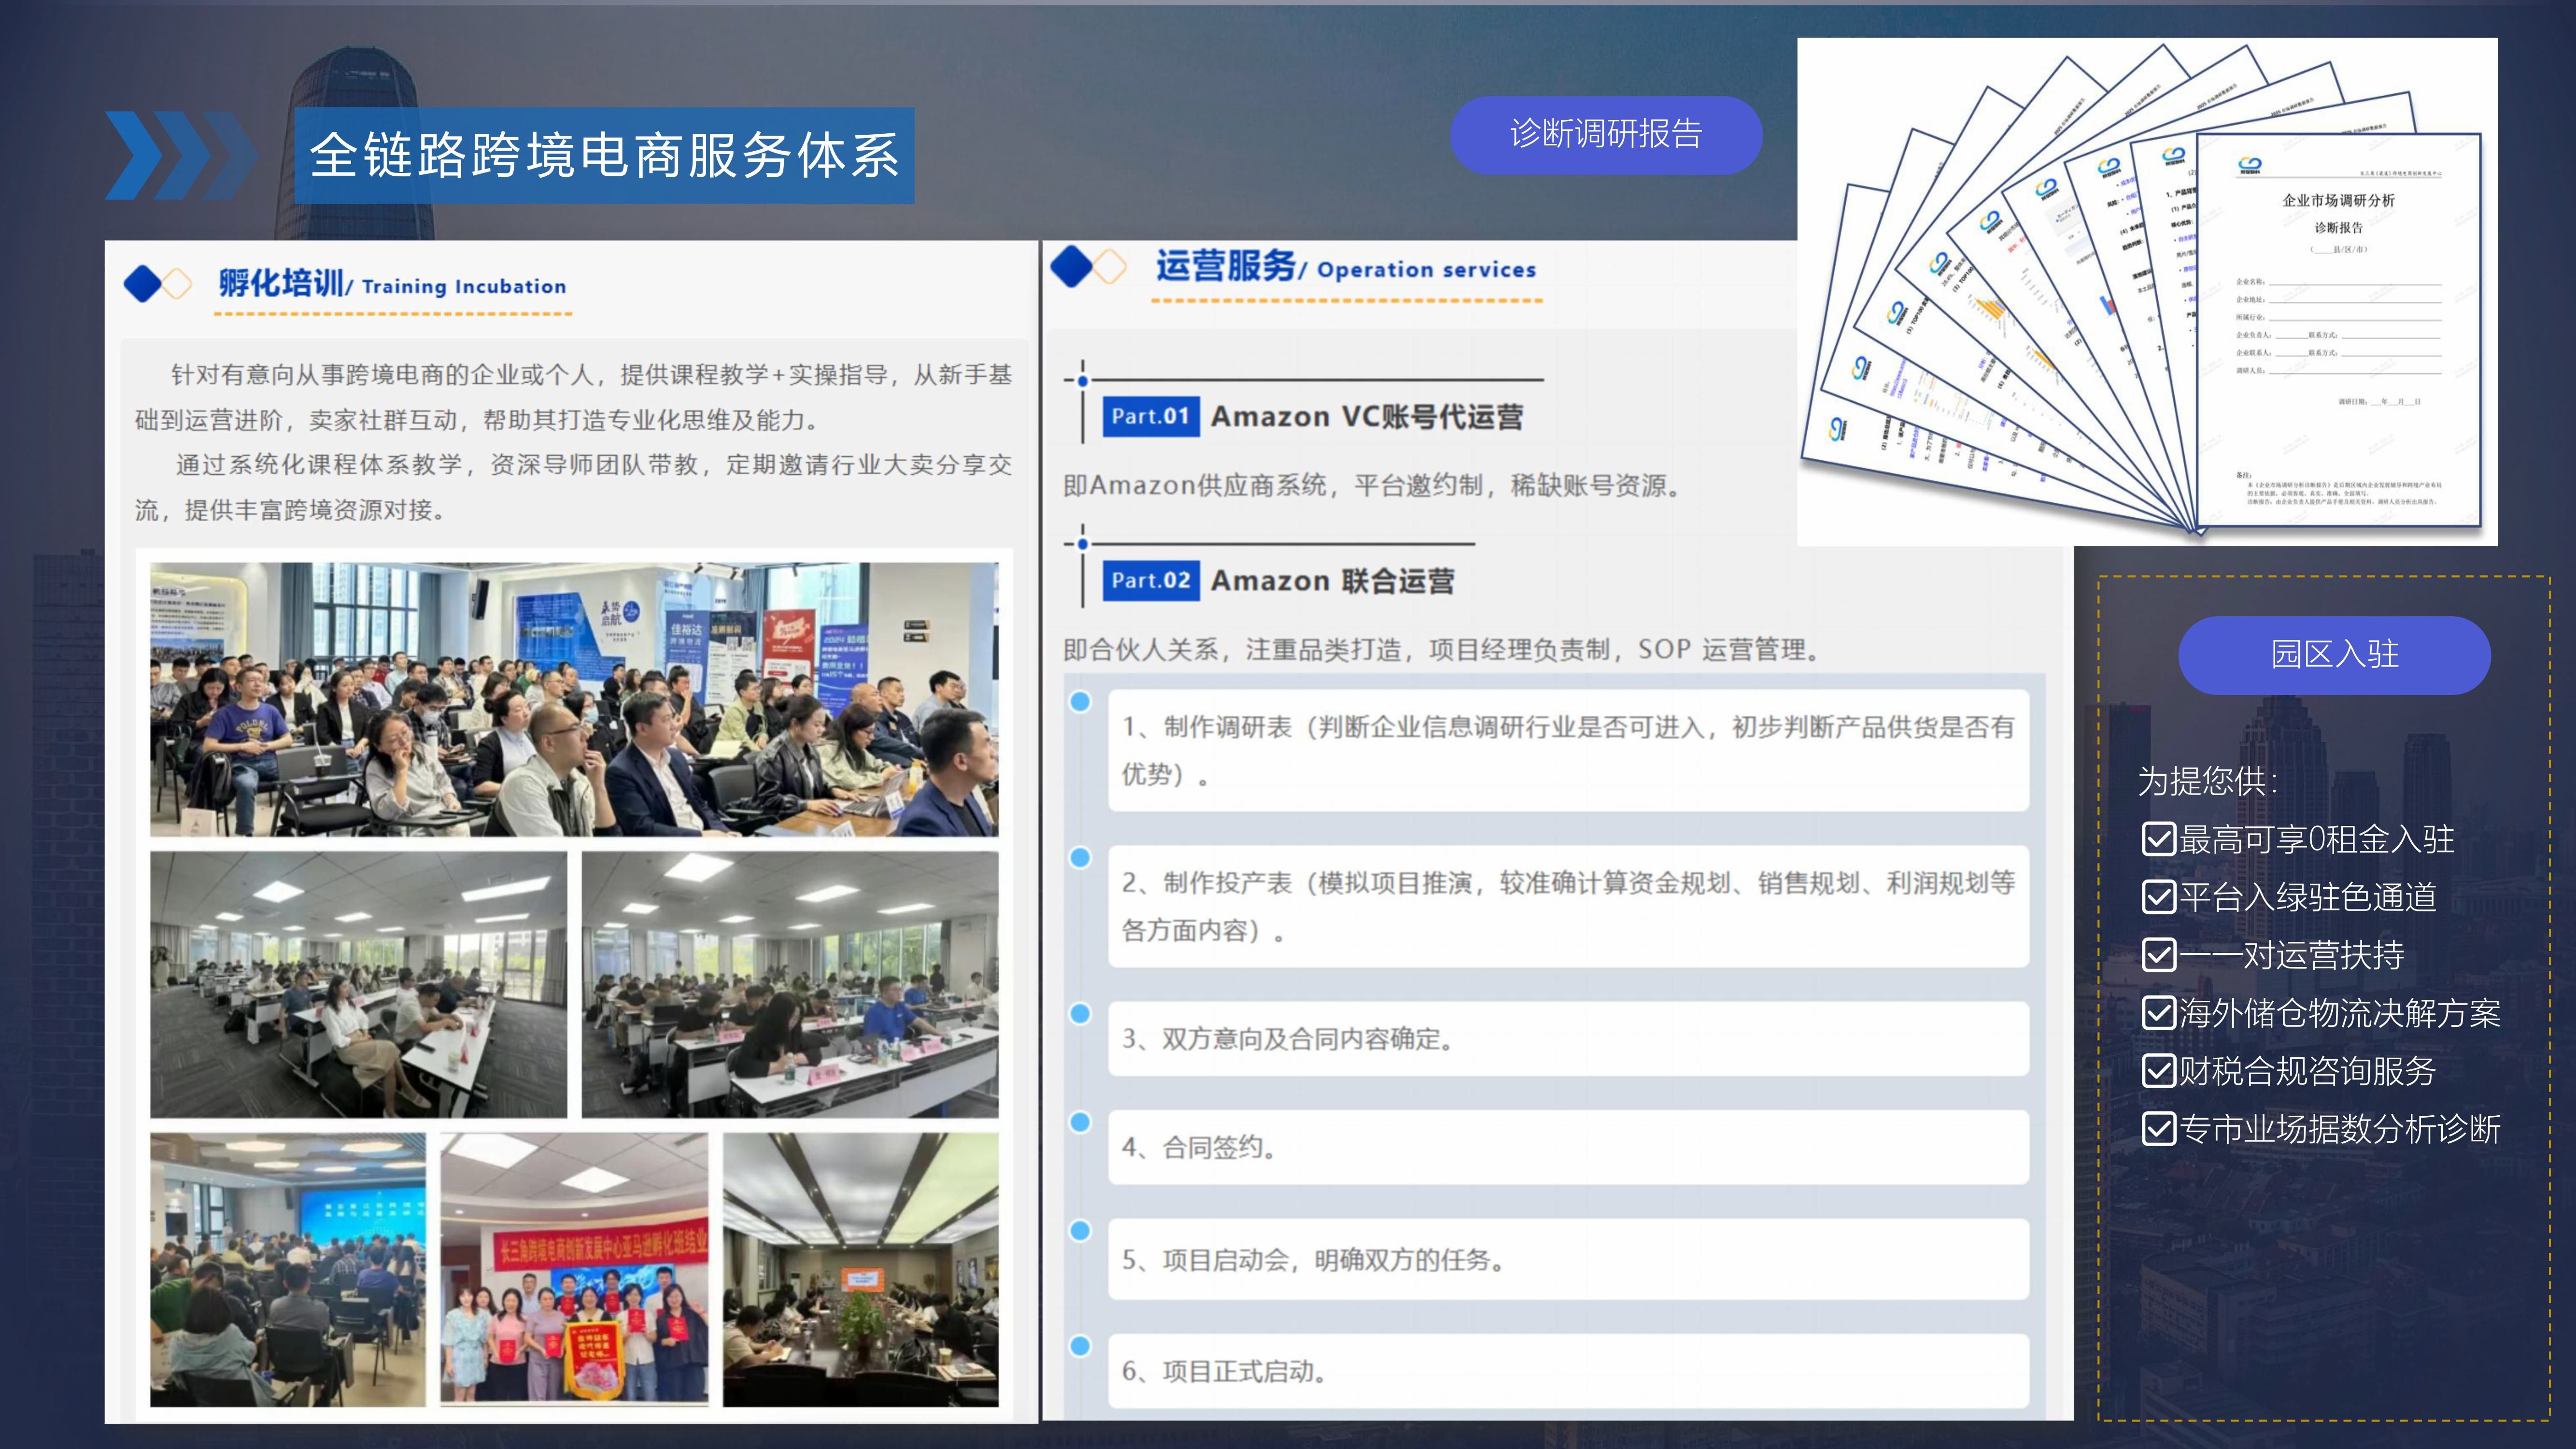Select the 3、双方意向及合同内容确定 step card
Viewport: 2576px width, 1449px height.
pyautogui.click(x=1568, y=1039)
